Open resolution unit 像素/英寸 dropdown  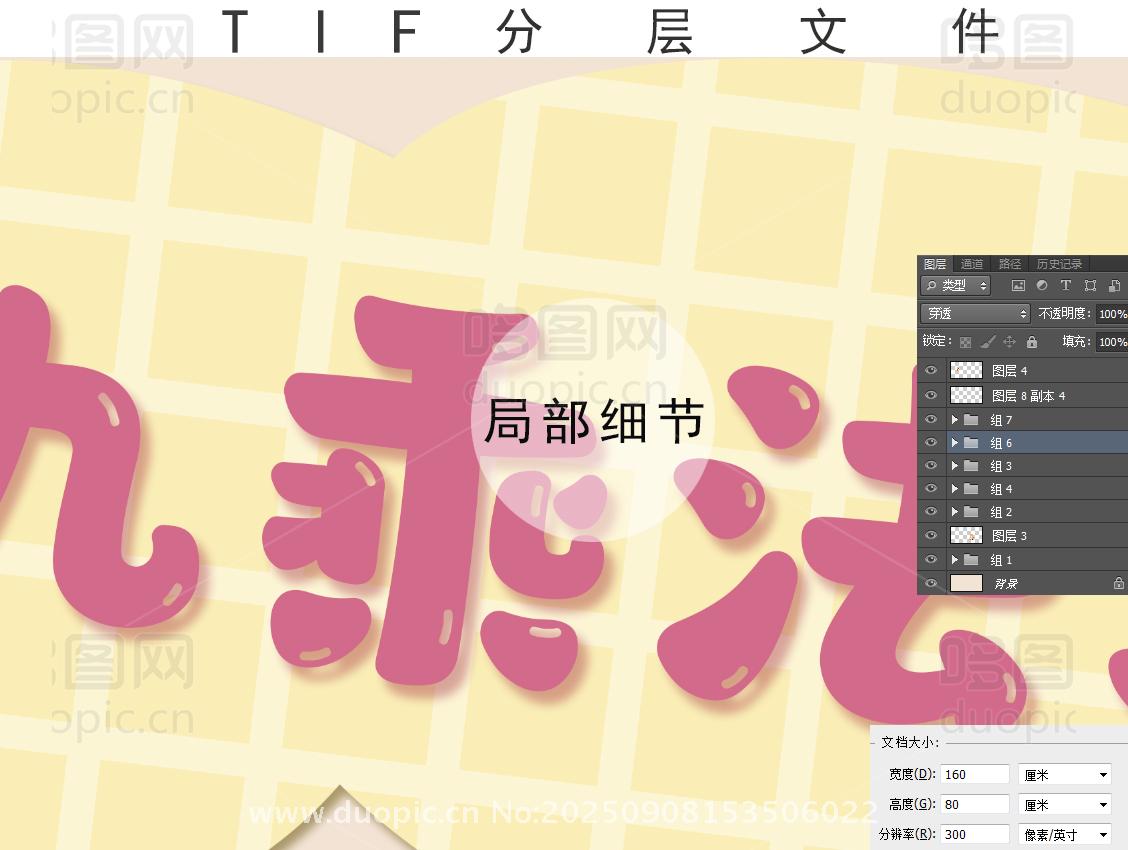tap(1065, 835)
